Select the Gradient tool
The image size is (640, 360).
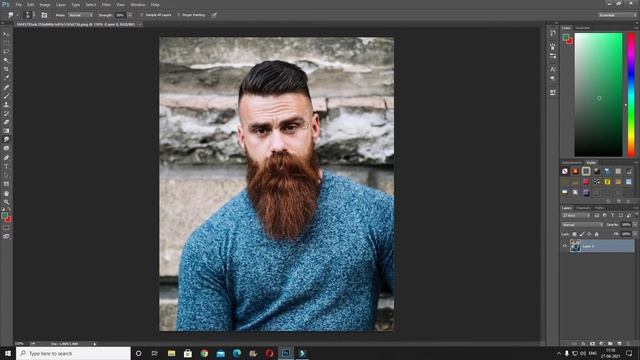pyautogui.click(x=6, y=131)
